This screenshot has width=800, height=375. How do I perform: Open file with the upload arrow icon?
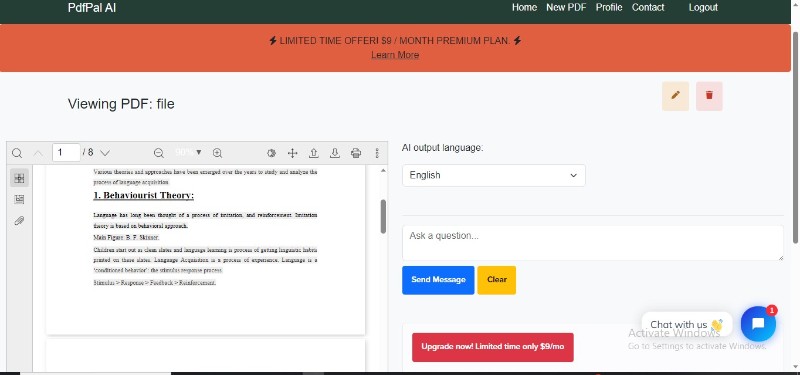click(314, 153)
